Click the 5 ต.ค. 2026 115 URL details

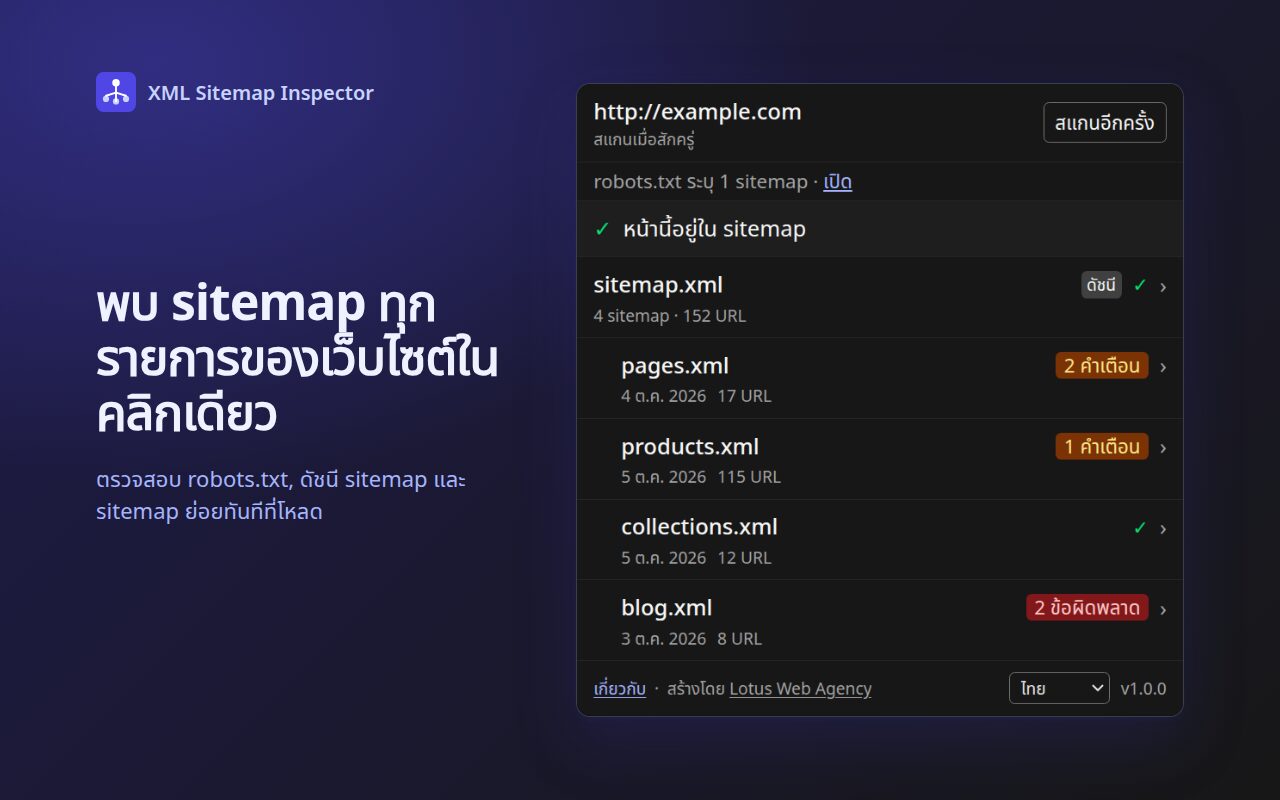(701, 477)
